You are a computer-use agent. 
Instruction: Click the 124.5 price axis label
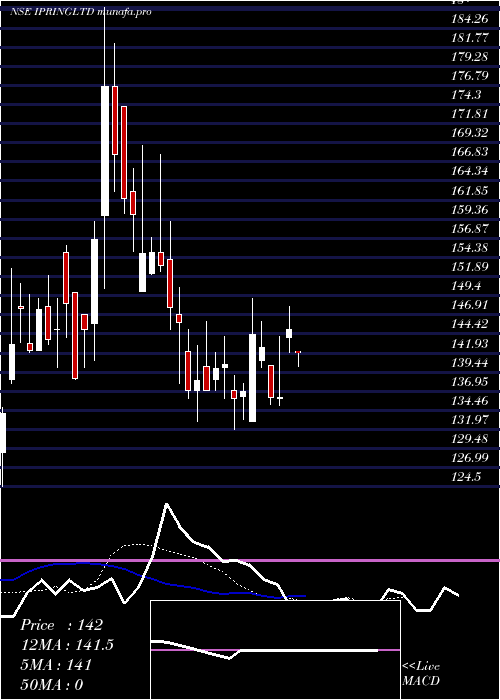tap(467, 477)
